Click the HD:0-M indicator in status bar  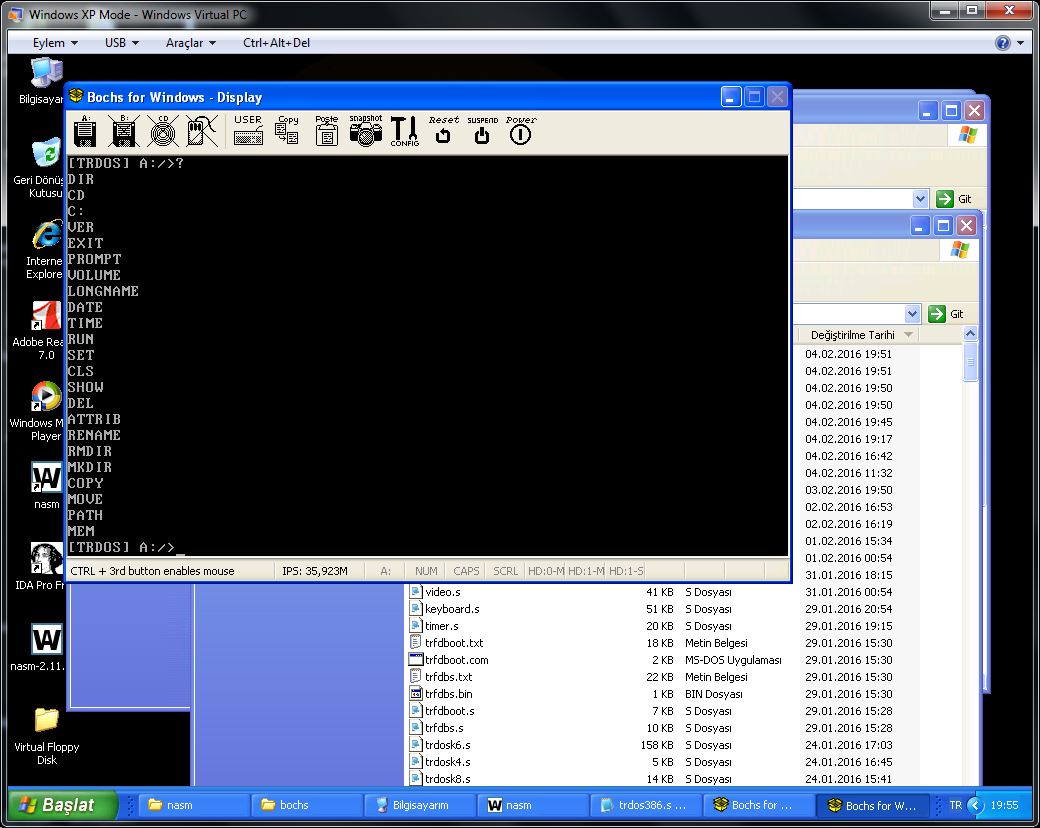pyautogui.click(x=546, y=571)
